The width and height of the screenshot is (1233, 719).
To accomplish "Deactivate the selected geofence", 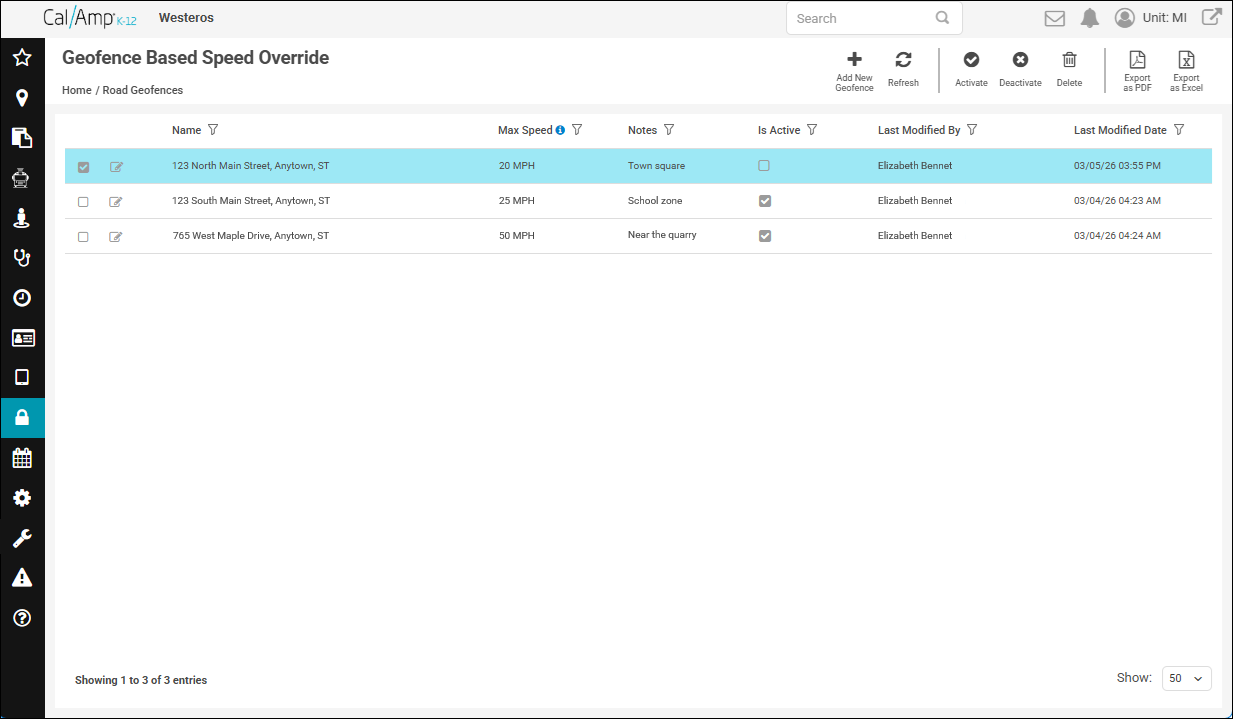I will [x=1020, y=70].
